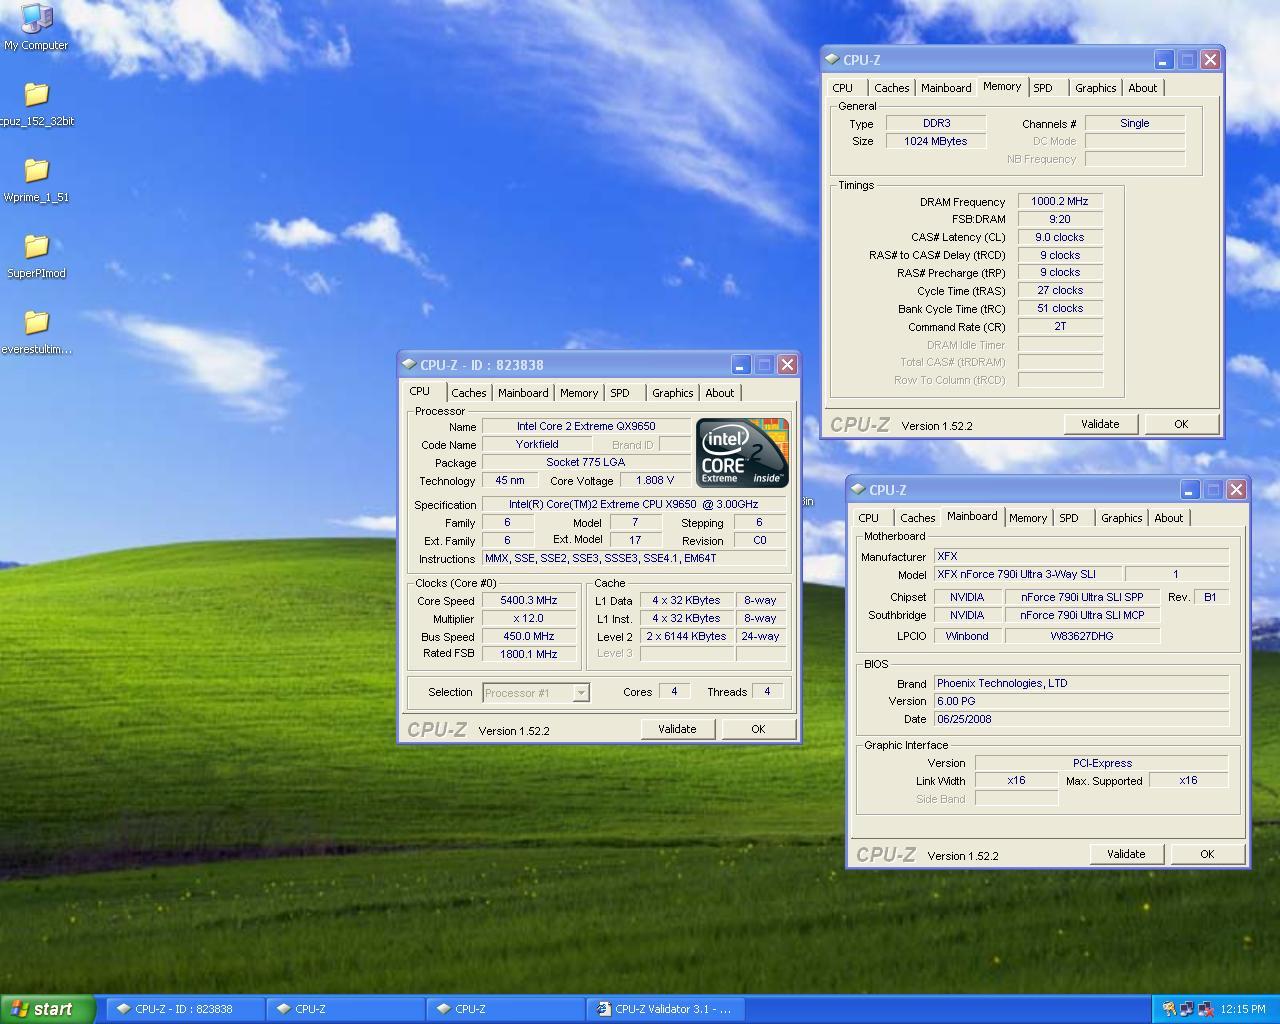Expand the Processor #1 selection dropdown
The image size is (1280, 1024).
pos(581,692)
